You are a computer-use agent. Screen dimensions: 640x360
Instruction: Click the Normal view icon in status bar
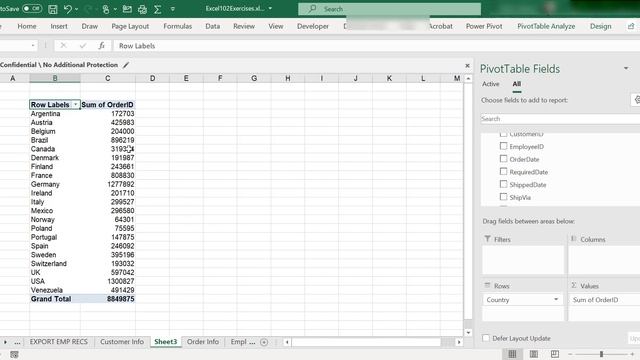(x=512, y=354)
